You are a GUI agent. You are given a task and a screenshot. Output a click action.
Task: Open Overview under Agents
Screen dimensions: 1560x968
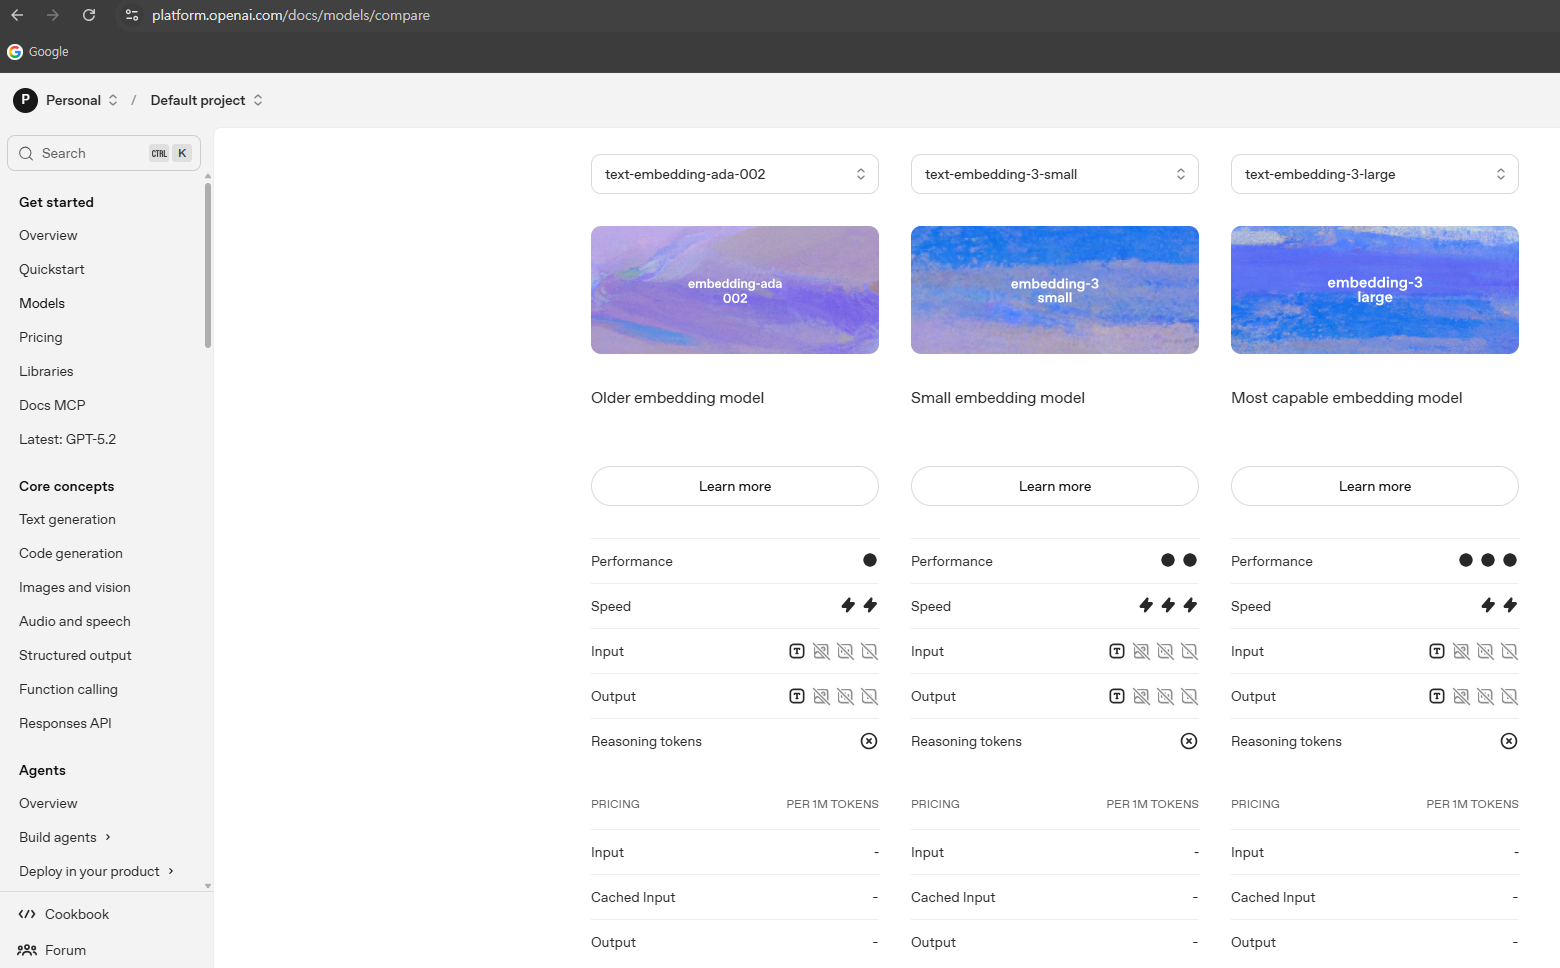[x=48, y=803]
